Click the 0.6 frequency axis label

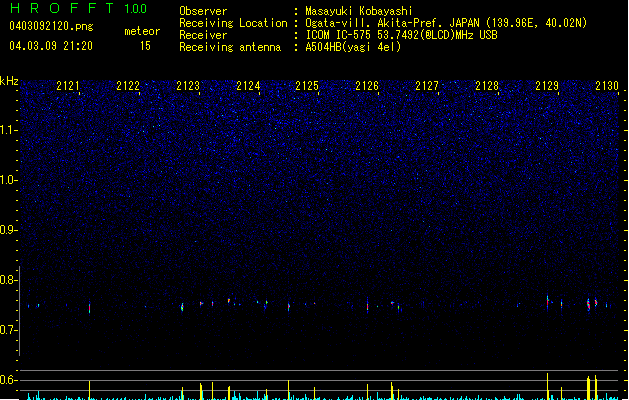pyautogui.click(x=9, y=380)
